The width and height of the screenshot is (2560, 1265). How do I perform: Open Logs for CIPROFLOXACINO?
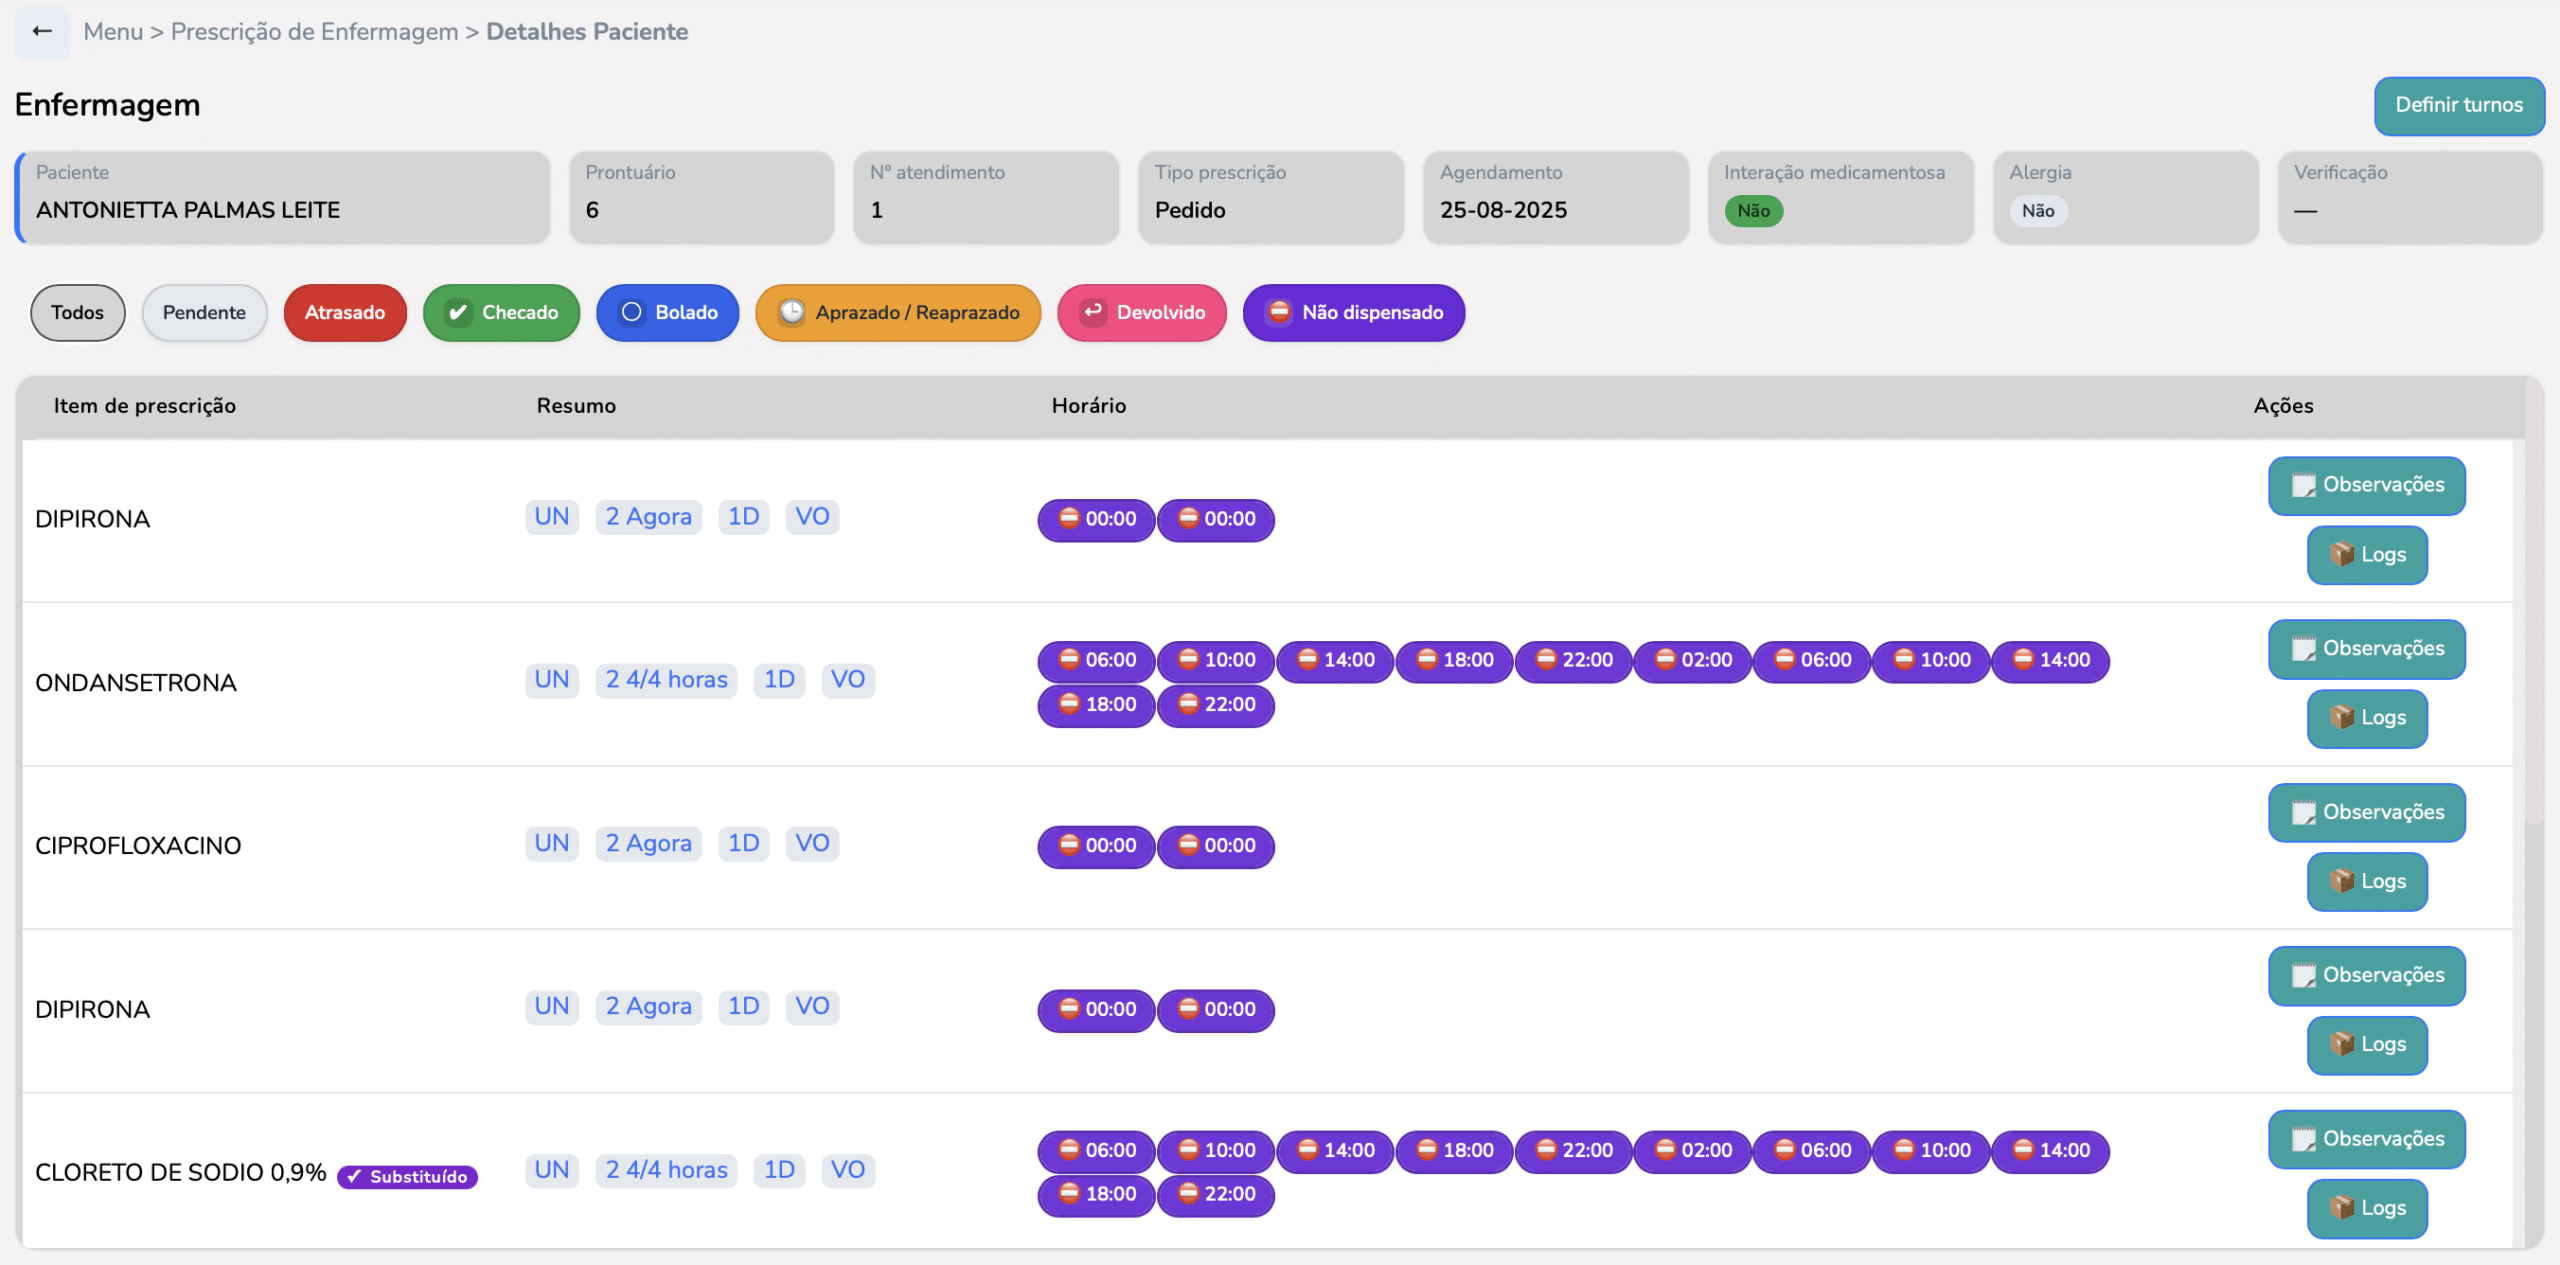(2366, 882)
